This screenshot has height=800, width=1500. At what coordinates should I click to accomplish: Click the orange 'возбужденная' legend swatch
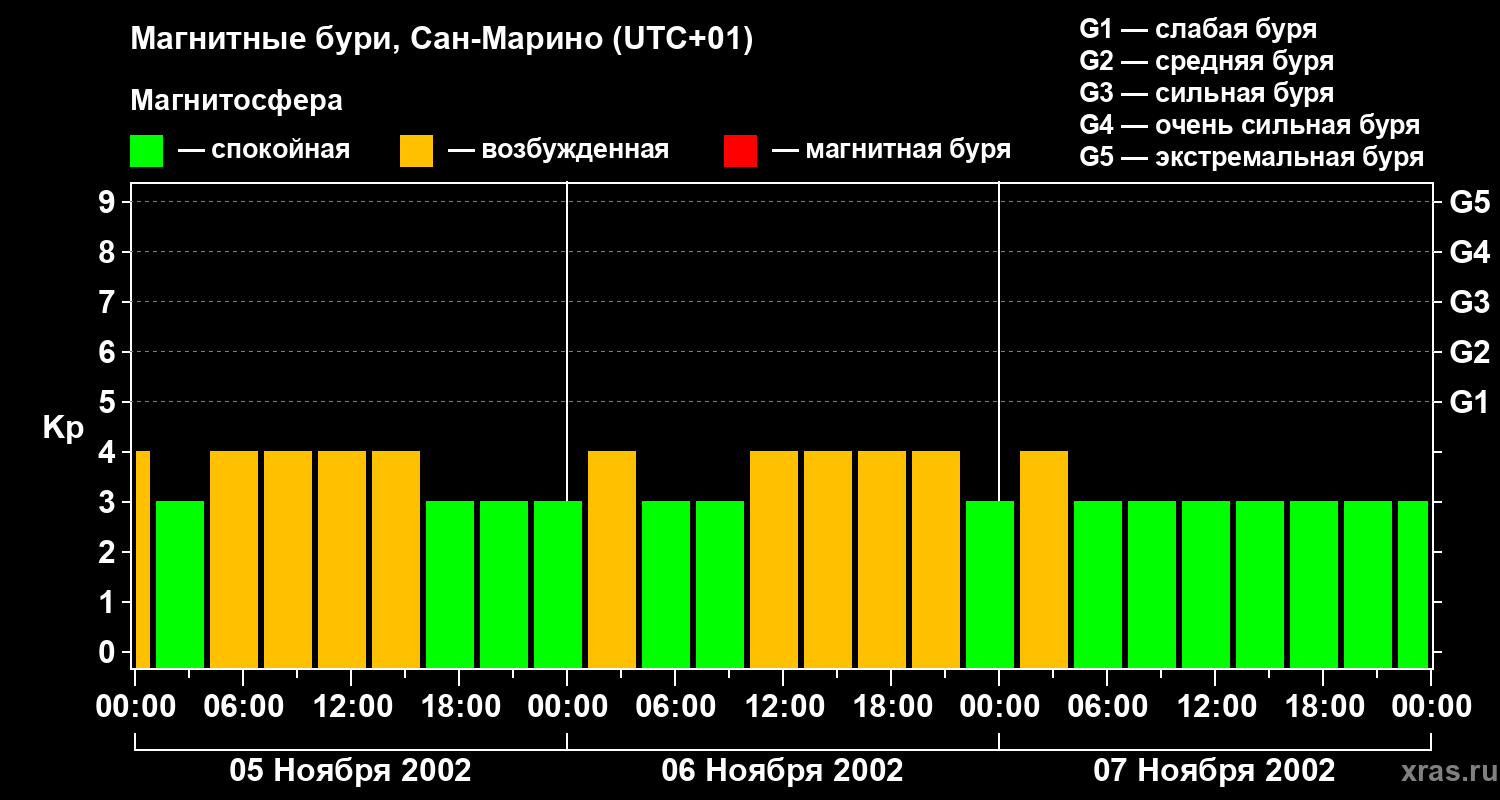coord(416,151)
